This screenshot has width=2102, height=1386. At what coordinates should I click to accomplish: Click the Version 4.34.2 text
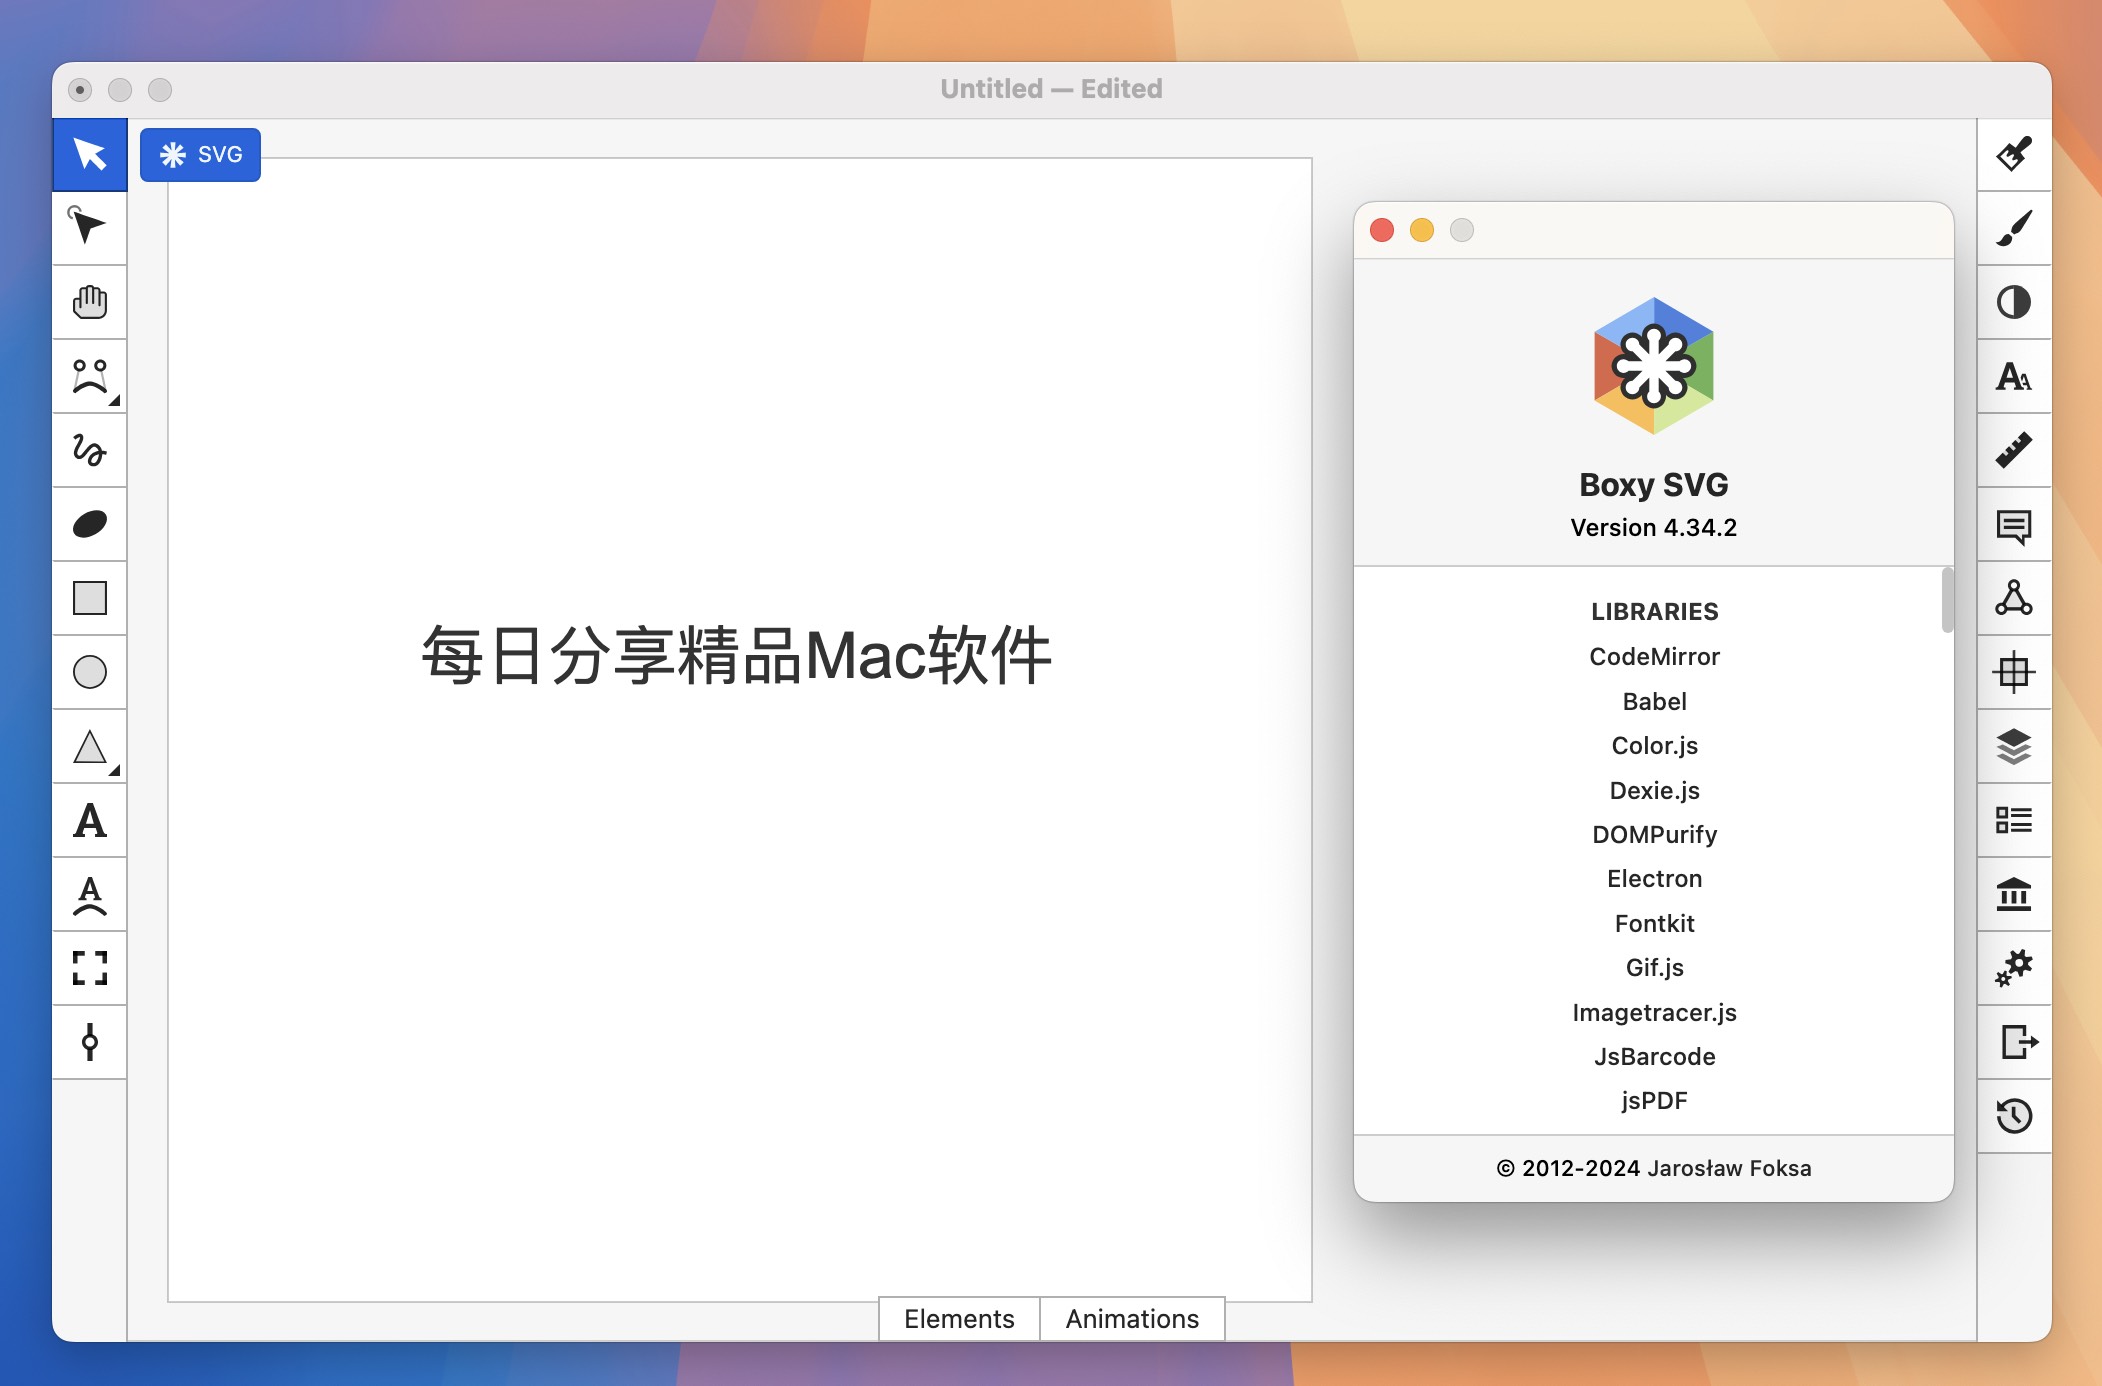tap(1653, 528)
